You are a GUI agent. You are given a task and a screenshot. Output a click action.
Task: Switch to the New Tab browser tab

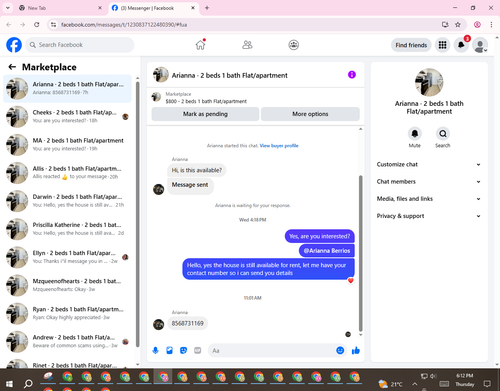[60, 8]
